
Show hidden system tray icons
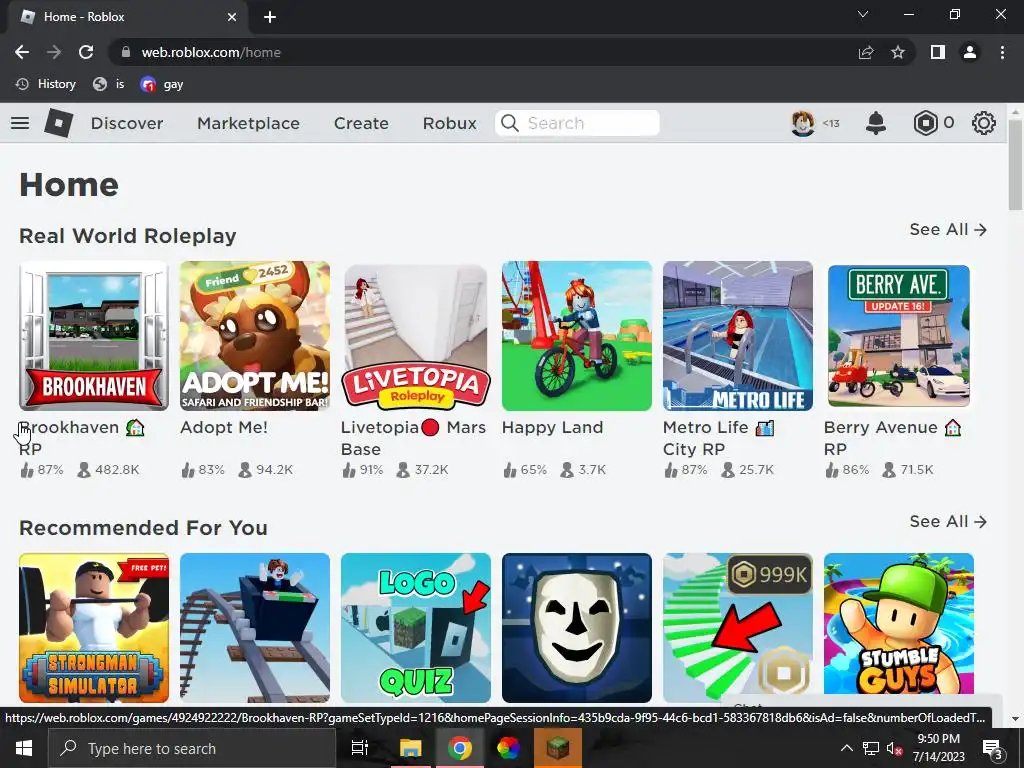click(x=846, y=748)
